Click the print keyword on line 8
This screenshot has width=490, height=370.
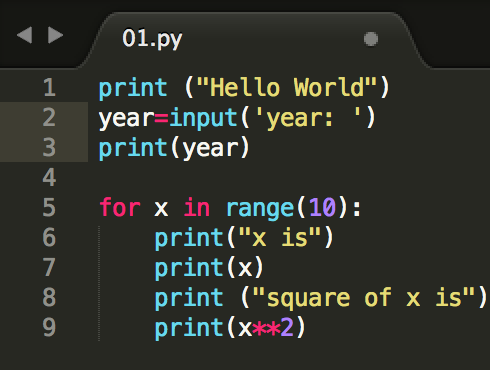pyautogui.click(x=189, y=299)
